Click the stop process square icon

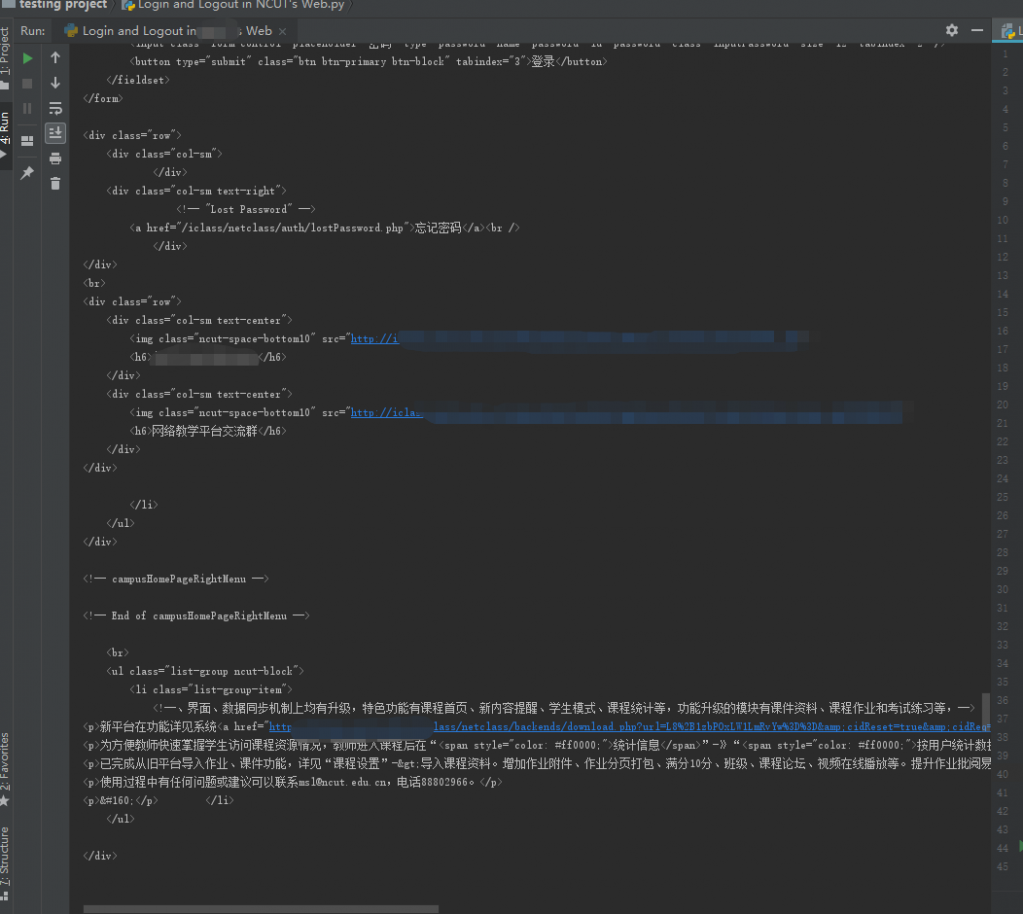(28, 84)
